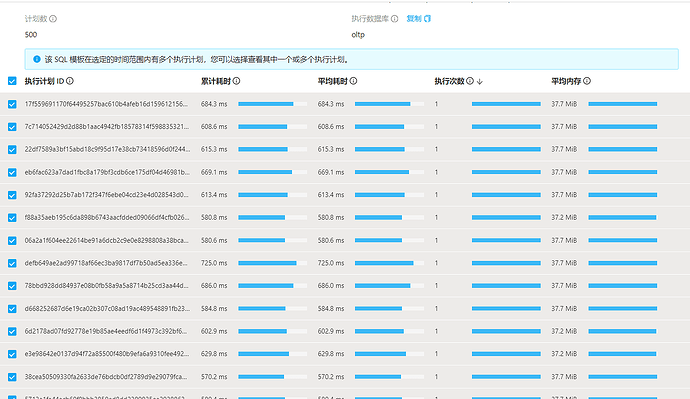Image resolution: width=690 pixels, height=399 pixels.
Task: Click the info icon next to 平均耗时
Action: click(x=353, y=81)
